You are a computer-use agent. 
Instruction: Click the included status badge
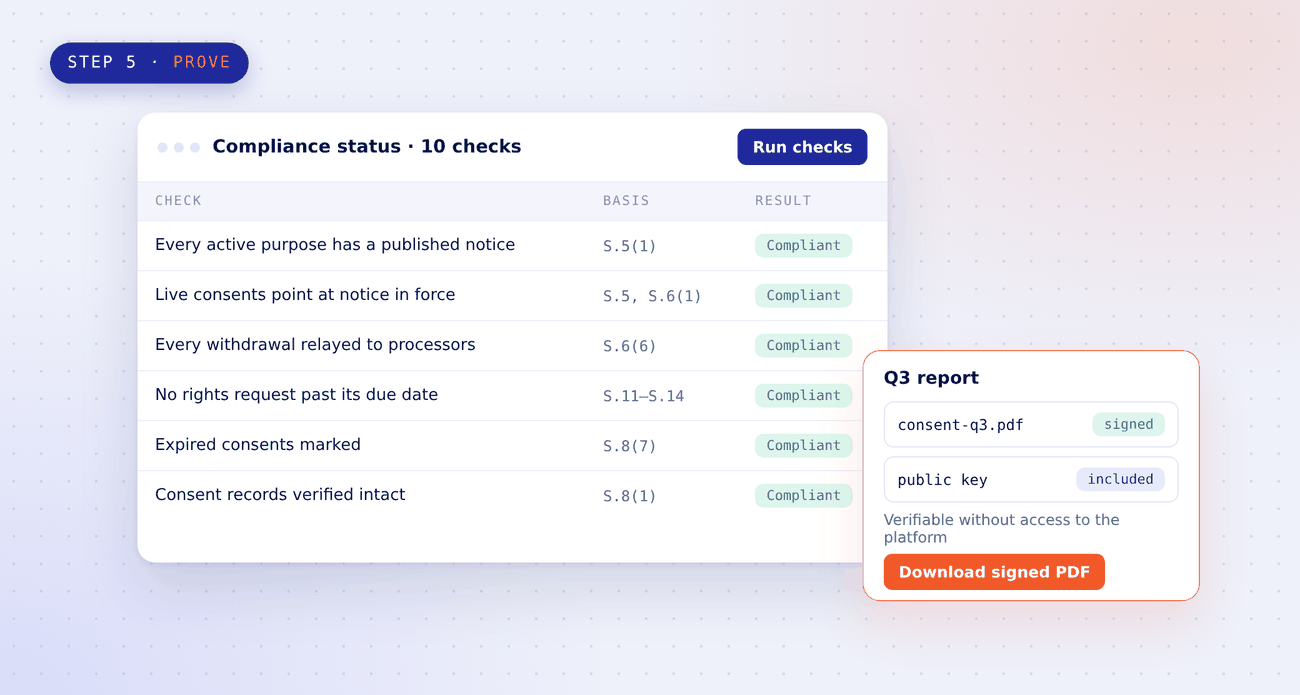(x=1121, y=479)
